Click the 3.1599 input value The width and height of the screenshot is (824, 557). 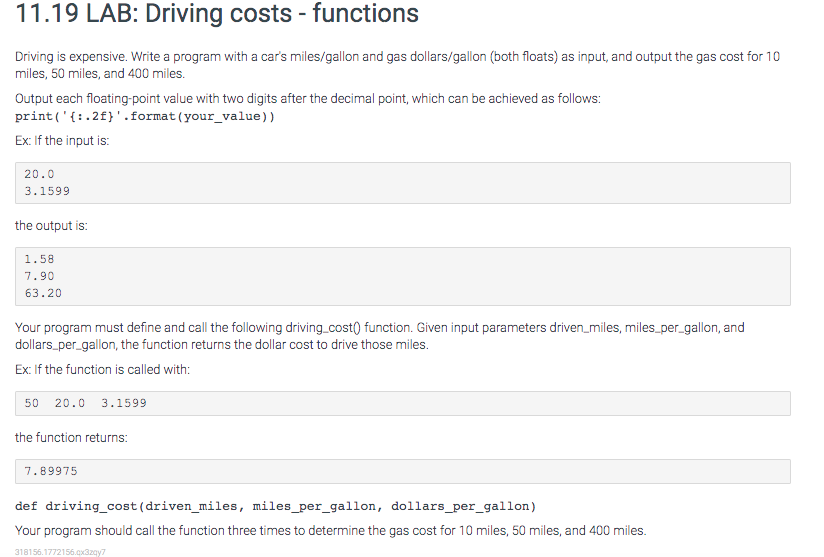(x=47, y=191)
